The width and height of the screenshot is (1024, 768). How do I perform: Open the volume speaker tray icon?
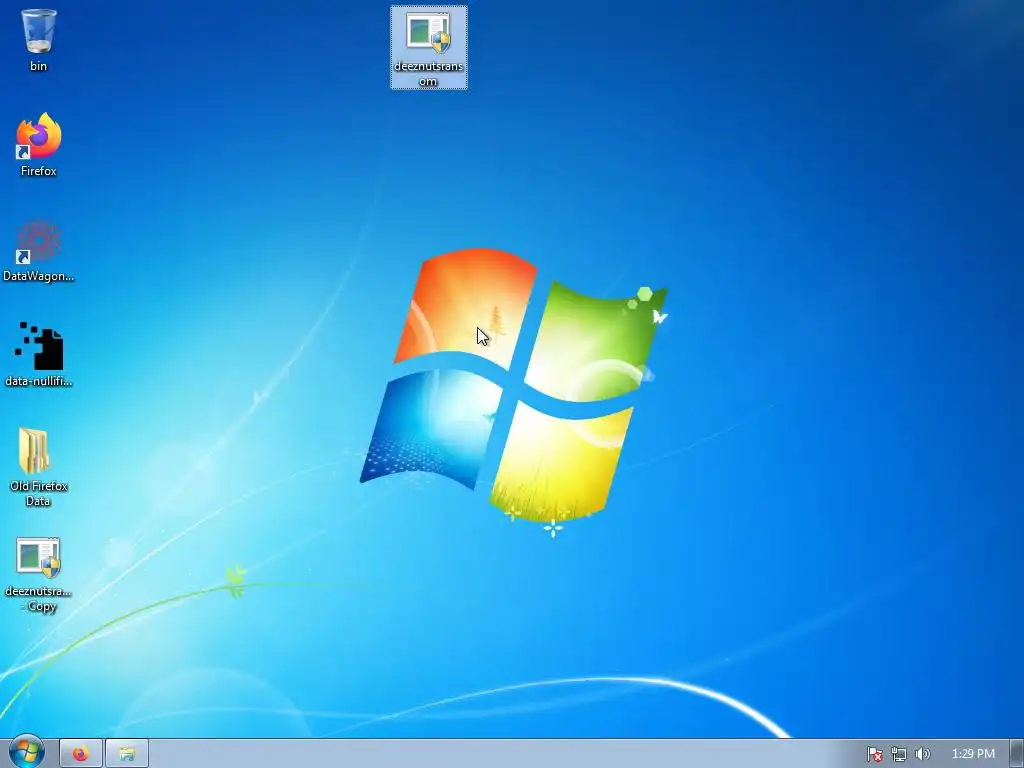coord(922,754)
